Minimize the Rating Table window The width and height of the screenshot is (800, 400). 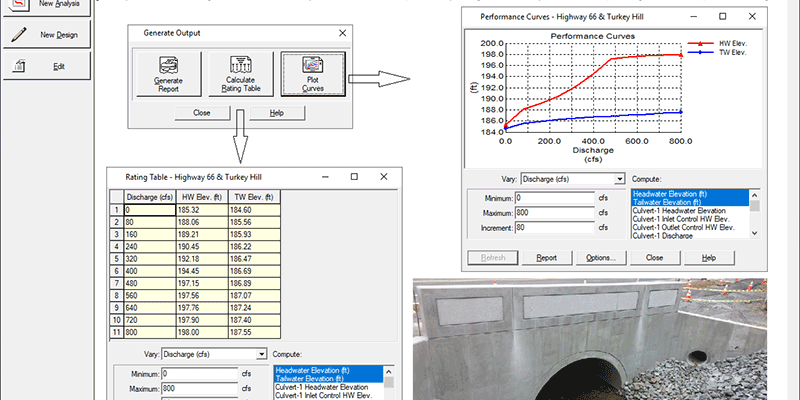(x=325, y=177)
